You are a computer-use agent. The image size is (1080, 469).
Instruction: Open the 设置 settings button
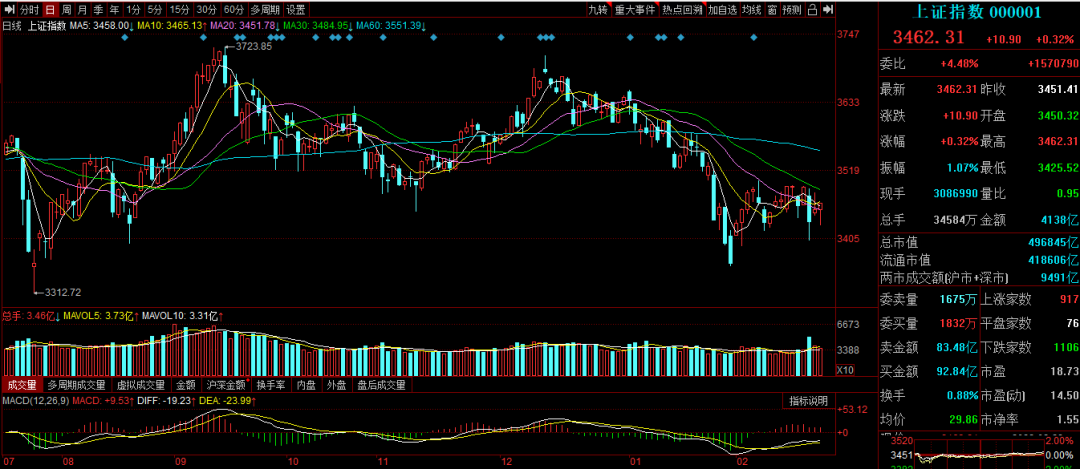coord(296,10)
